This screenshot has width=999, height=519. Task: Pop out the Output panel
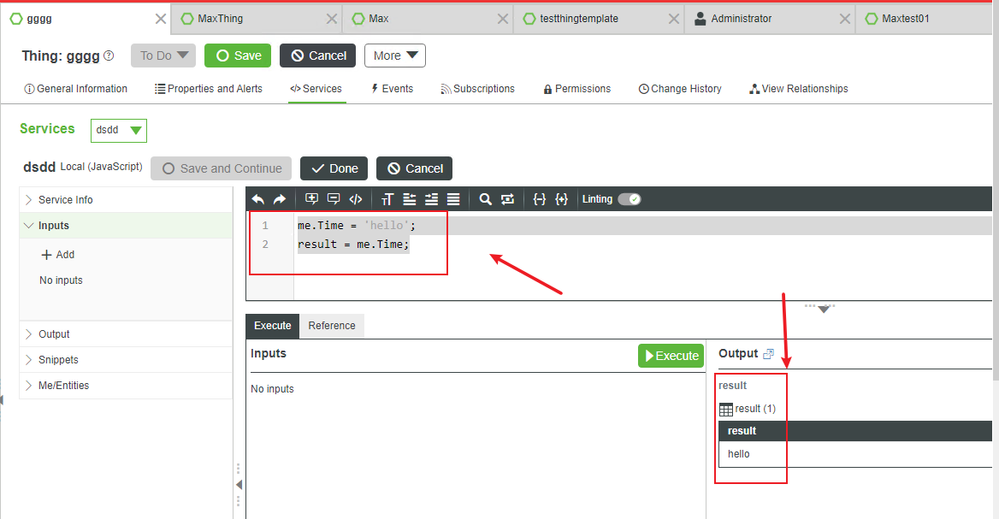(768, 353)
